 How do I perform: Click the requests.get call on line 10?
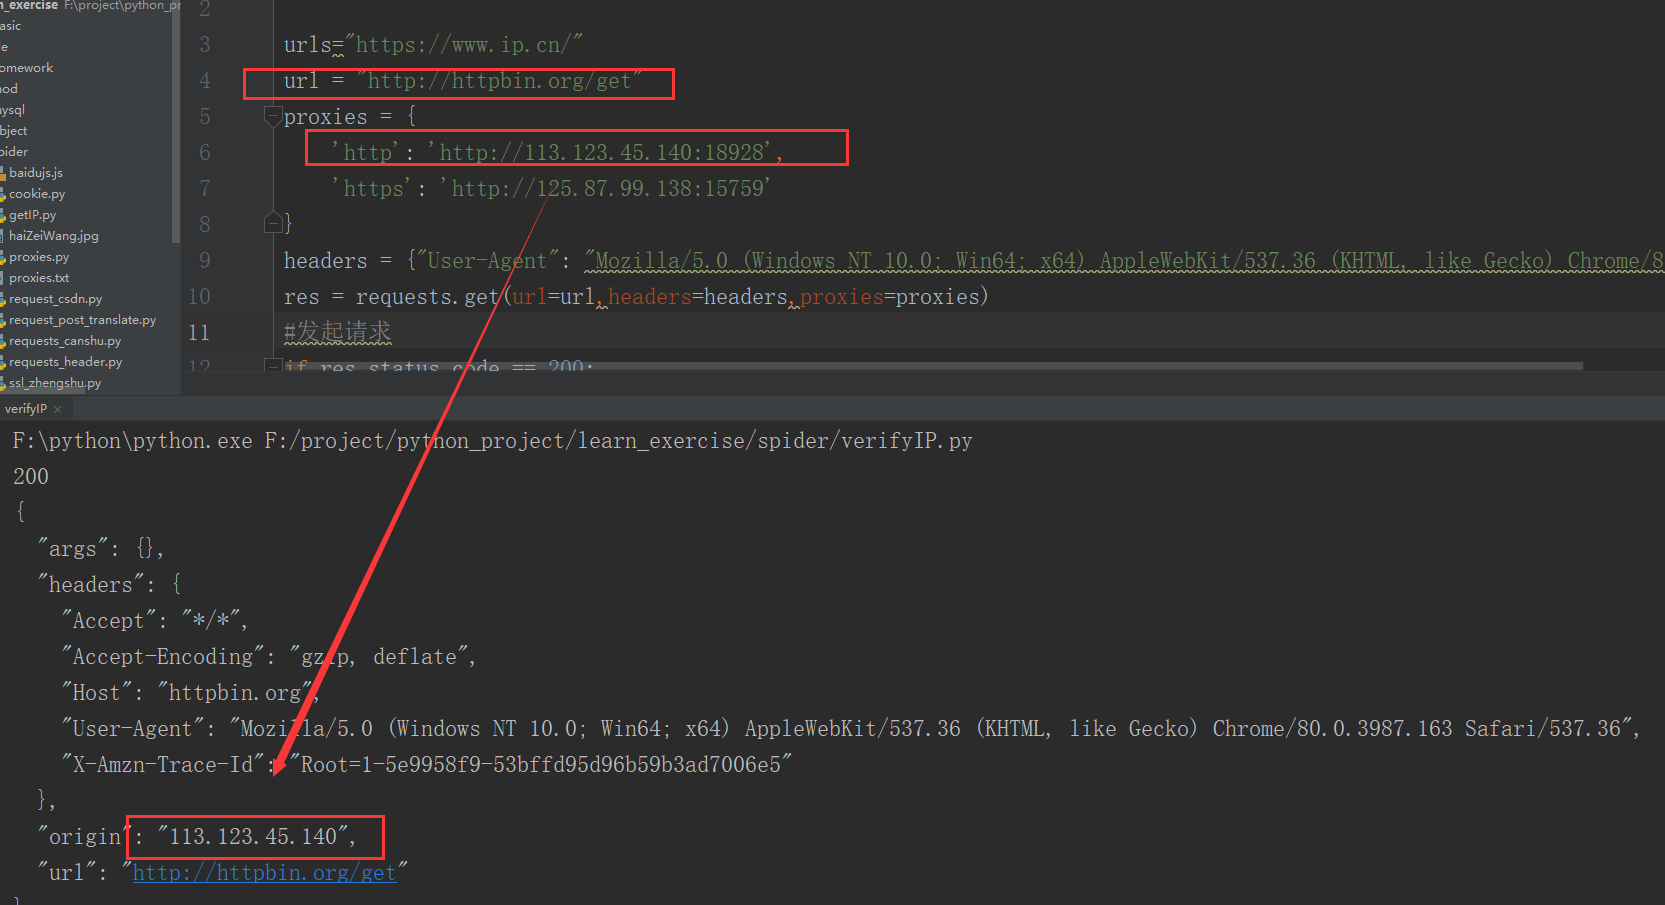[x=636, y=297]
